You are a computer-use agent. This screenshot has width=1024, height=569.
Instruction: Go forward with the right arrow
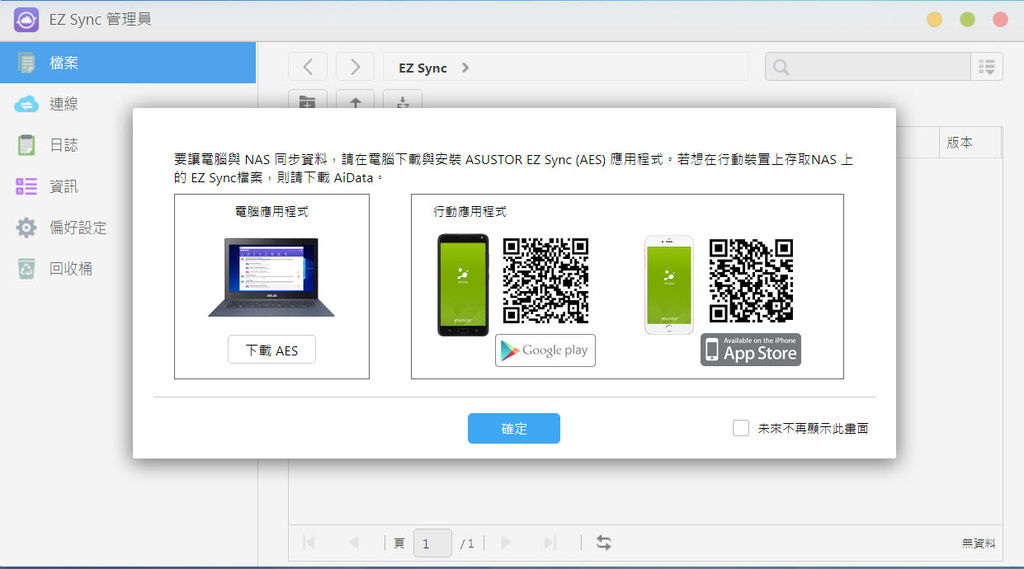point(355,67)
